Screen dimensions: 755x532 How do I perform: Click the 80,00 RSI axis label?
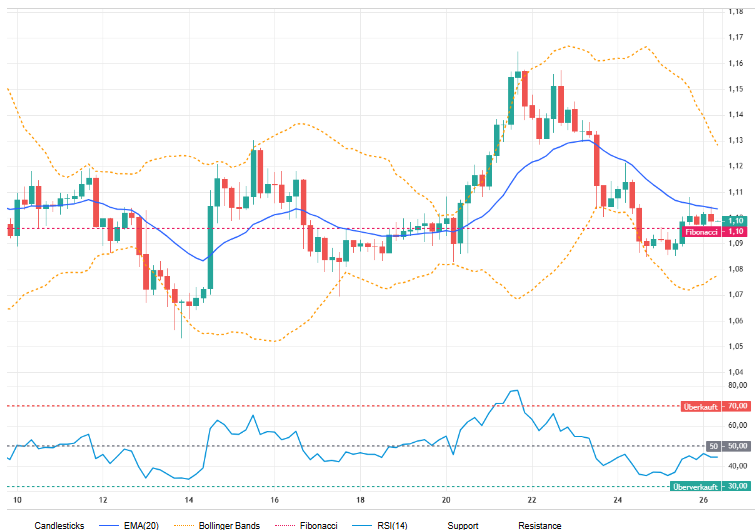point(737,385)
